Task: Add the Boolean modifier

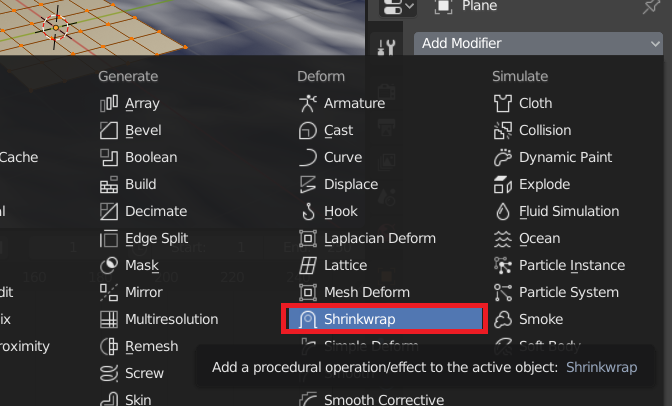Action: click(x=138, y=157)
